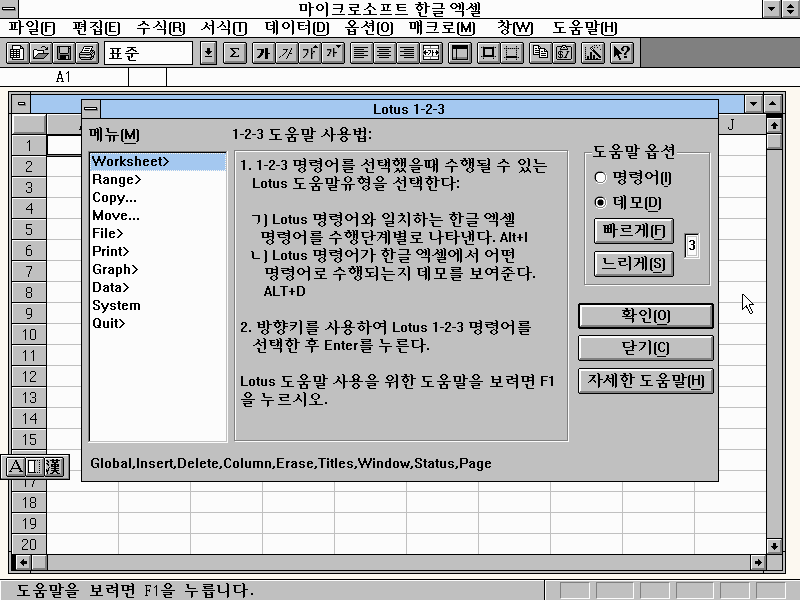Click the AutoSum sigma icon
The height and width of the screenshot is (600, 800).
pyautogui.click(x=234, y=53)
